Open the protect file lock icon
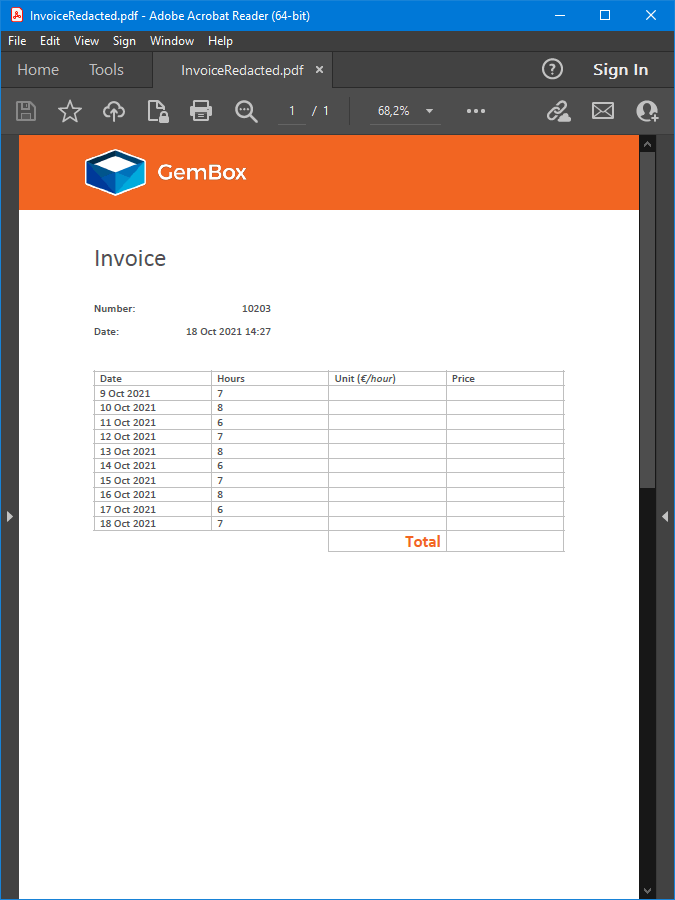Viewport: 675px width, 900px height. 157,111
